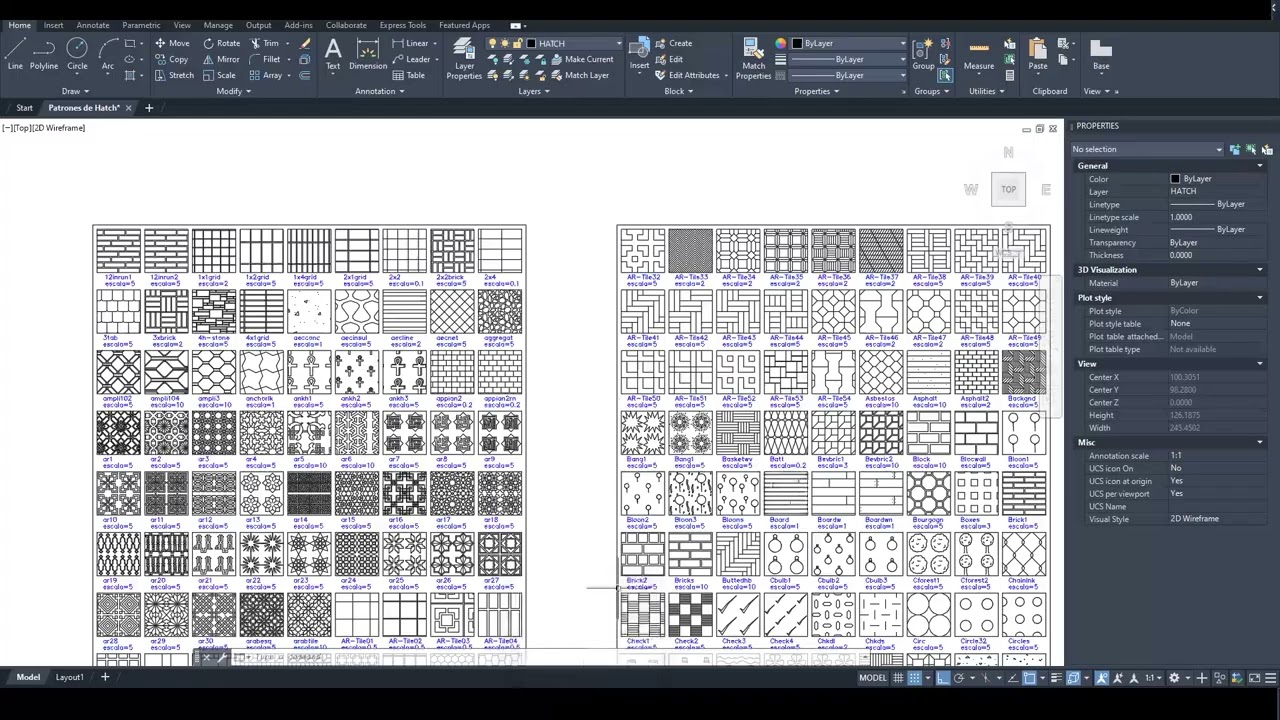
Task: Switch to the Layout1 tab
Action: tap(69, 678)
